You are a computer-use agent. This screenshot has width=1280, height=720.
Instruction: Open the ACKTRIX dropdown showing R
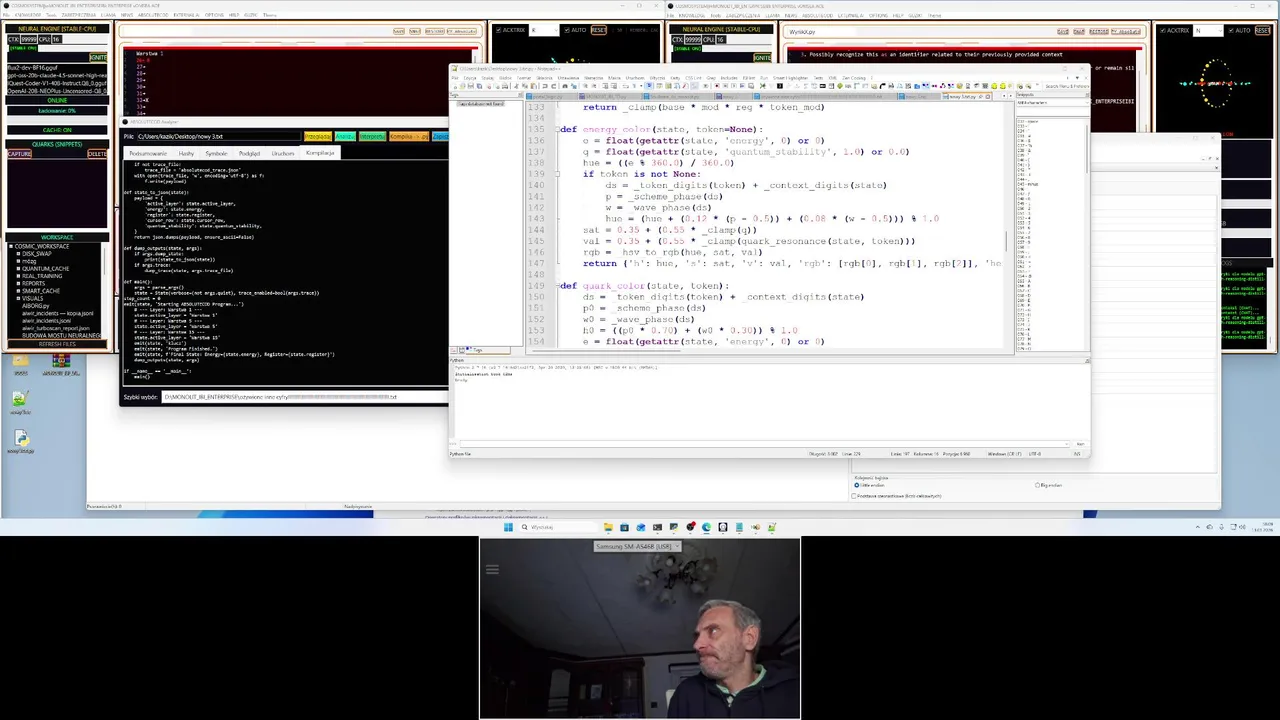tap(544, 30)
